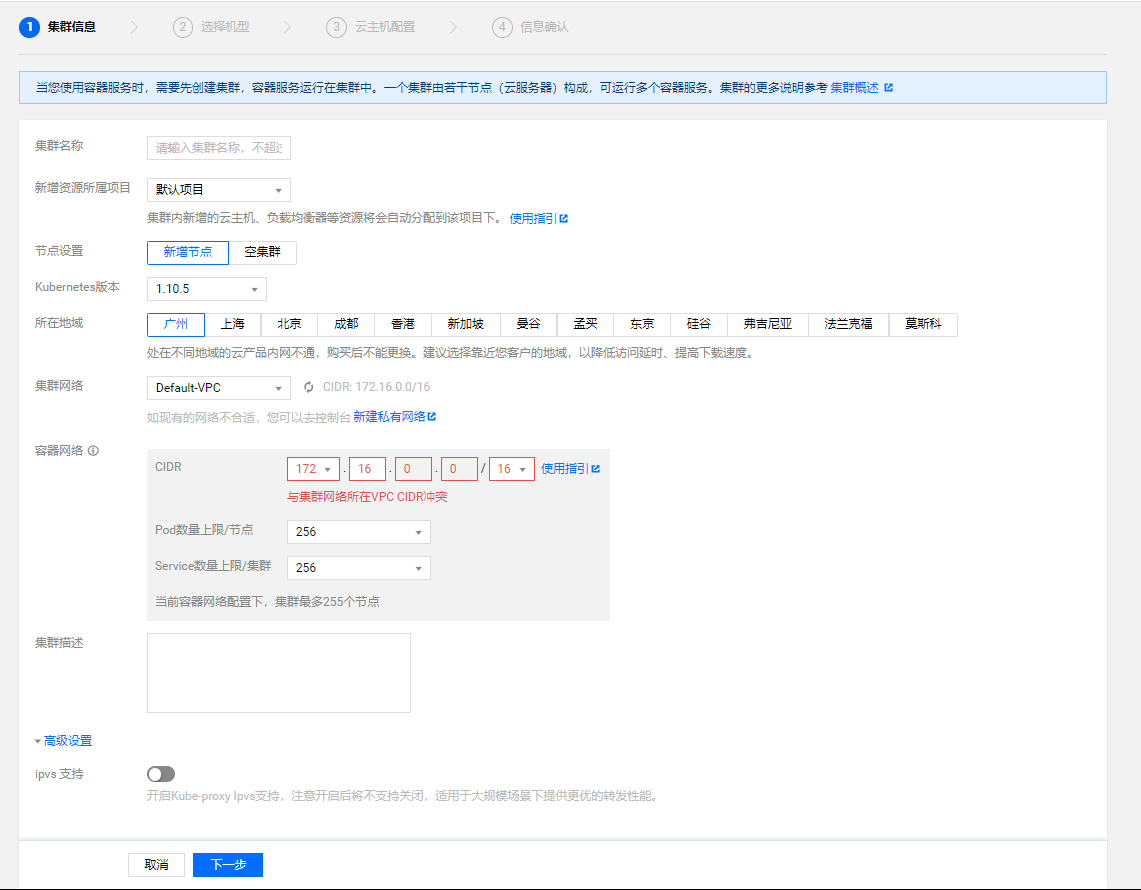The width and height of the screenshot is (1141, 890).
Task: Click the 下一步 button
Action: click(x=228, y=865)
